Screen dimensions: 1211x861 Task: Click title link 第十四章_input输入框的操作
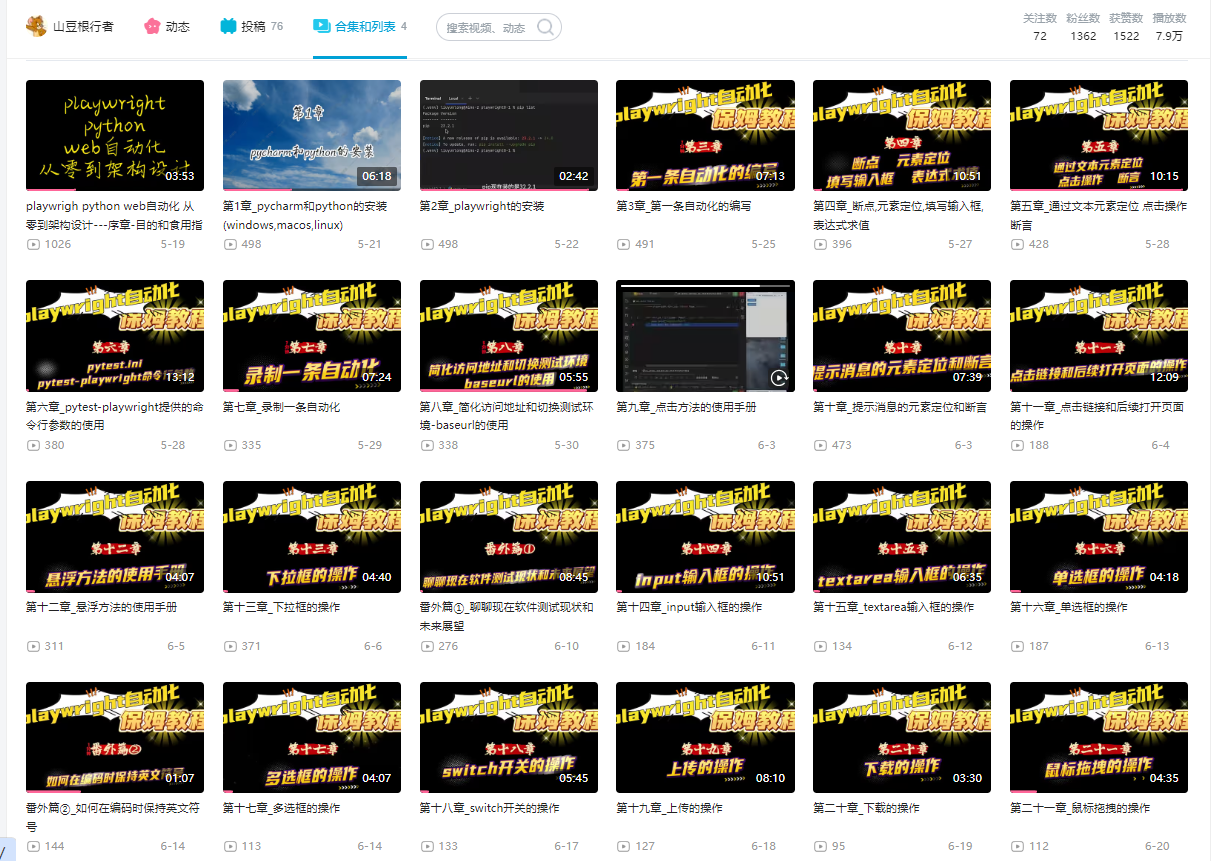[x=690, y=607]
